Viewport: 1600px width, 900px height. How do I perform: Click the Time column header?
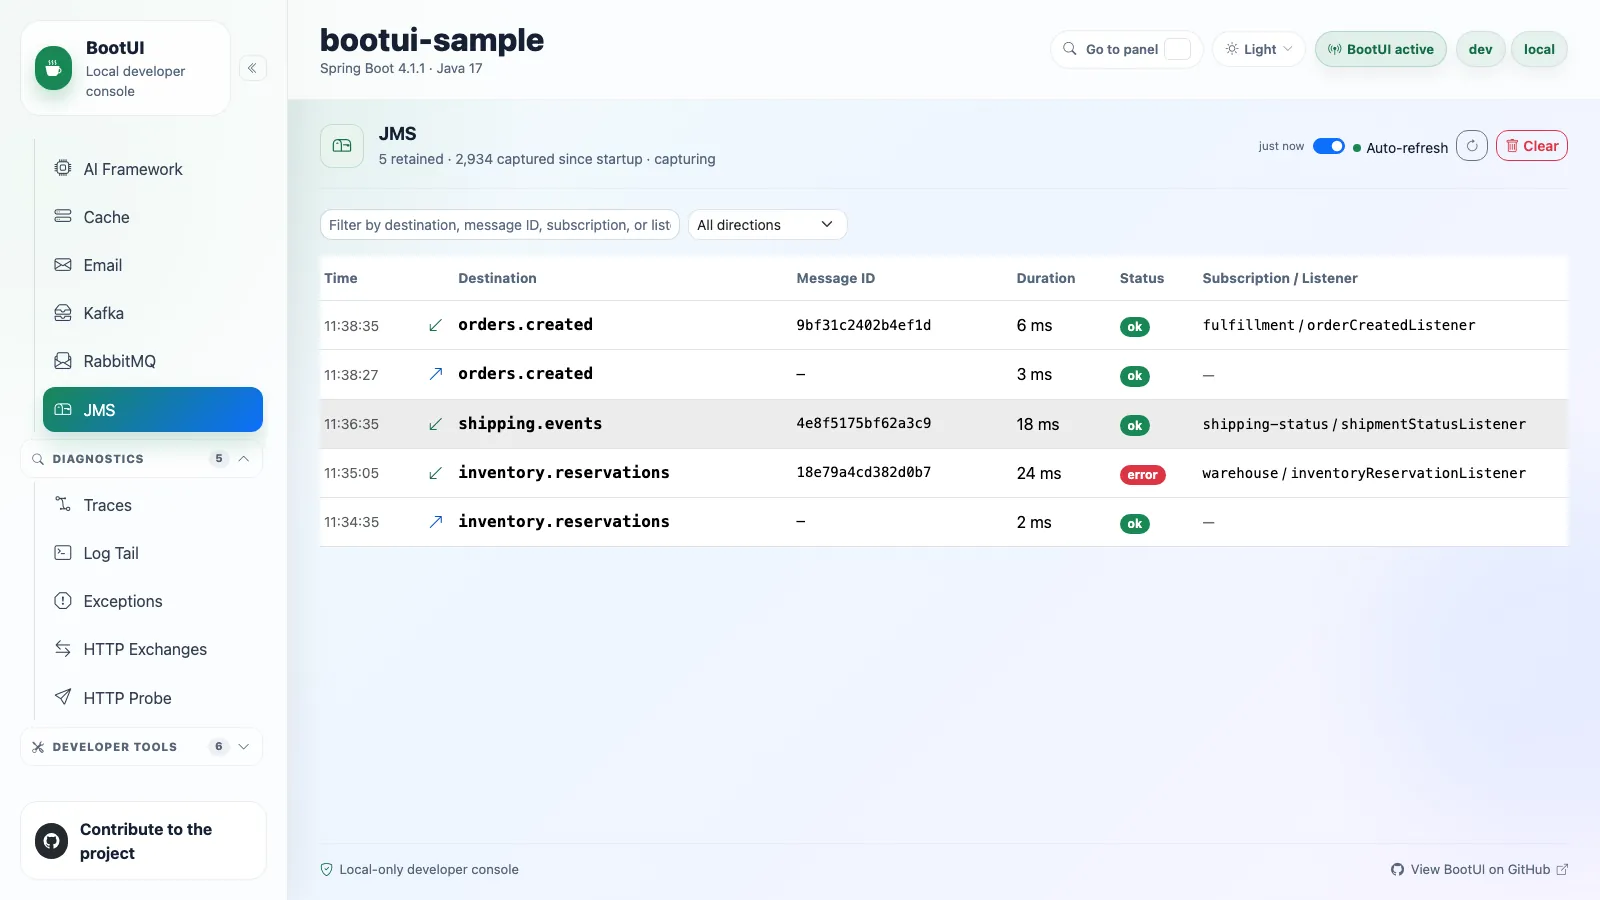(x=341, y=278)
